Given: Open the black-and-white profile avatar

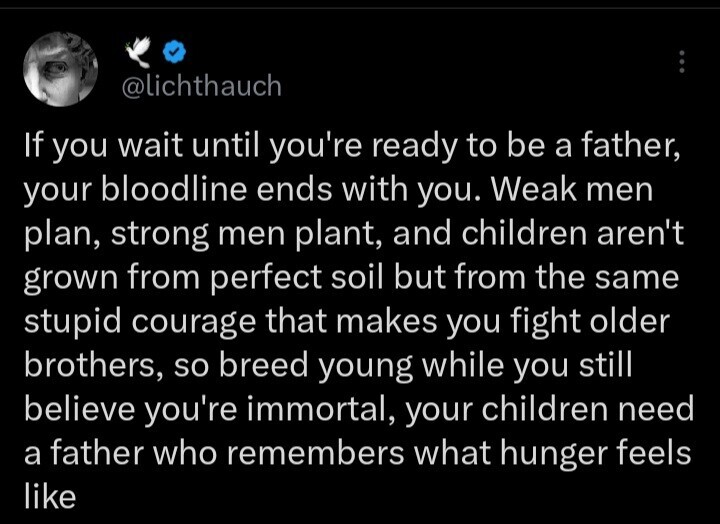Looking at the screenshot, I should pyautogui.click(x=61, y=69).
